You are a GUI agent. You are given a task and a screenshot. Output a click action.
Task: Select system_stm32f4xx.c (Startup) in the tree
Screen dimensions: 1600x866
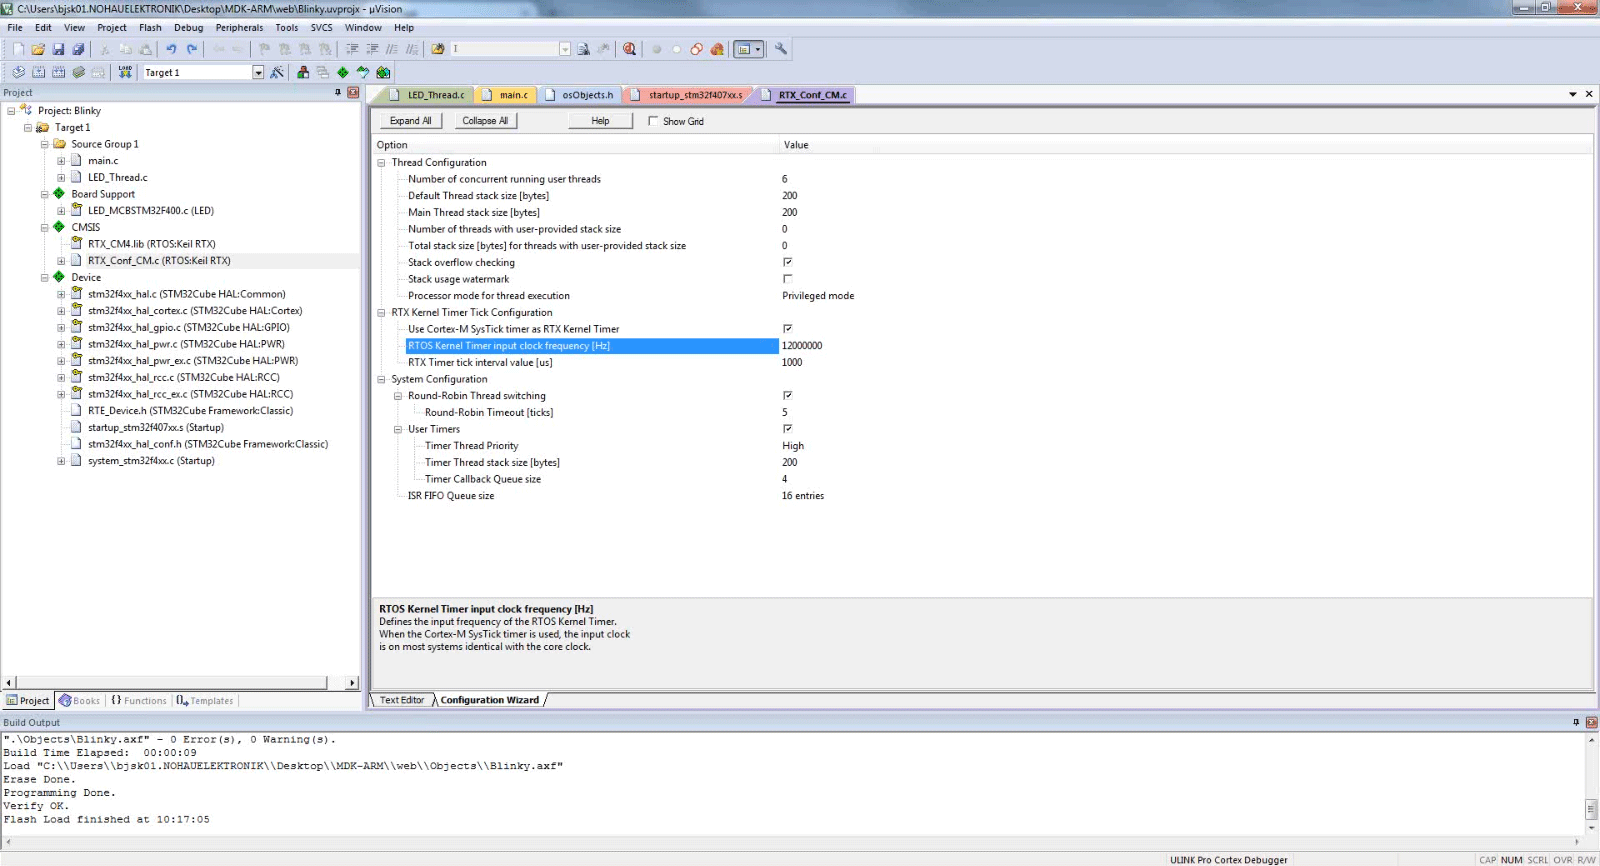pyautogui.click(x=151, y=461)
